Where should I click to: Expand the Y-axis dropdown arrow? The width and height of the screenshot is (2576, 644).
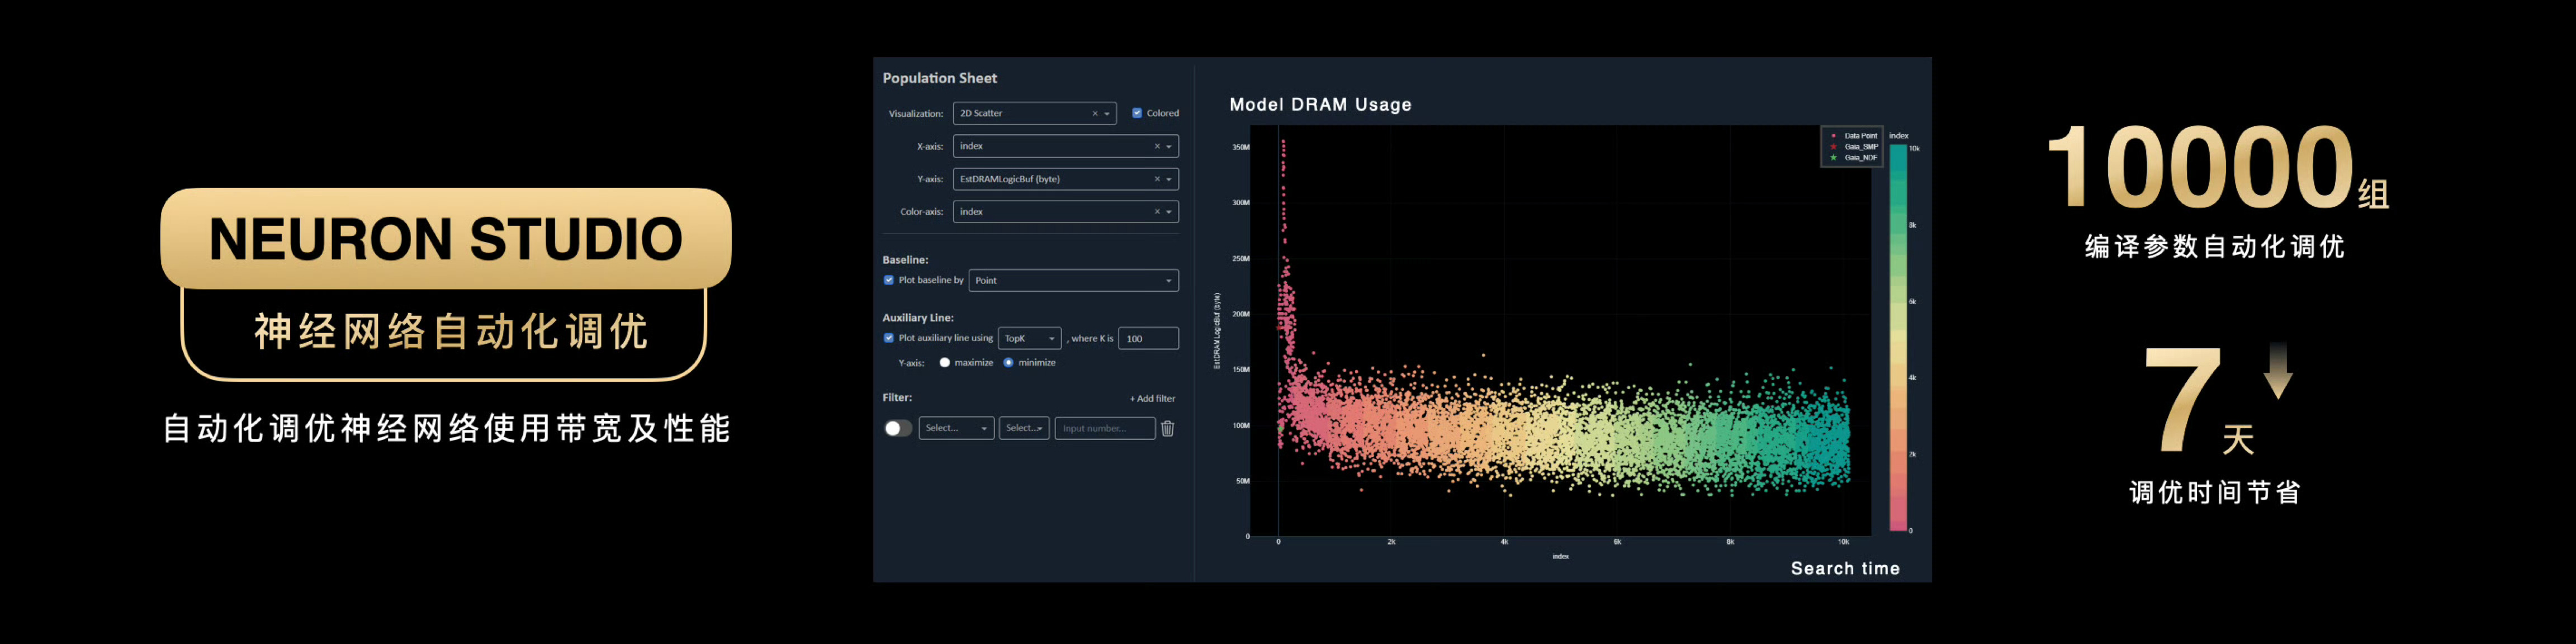coord(1169,180)
